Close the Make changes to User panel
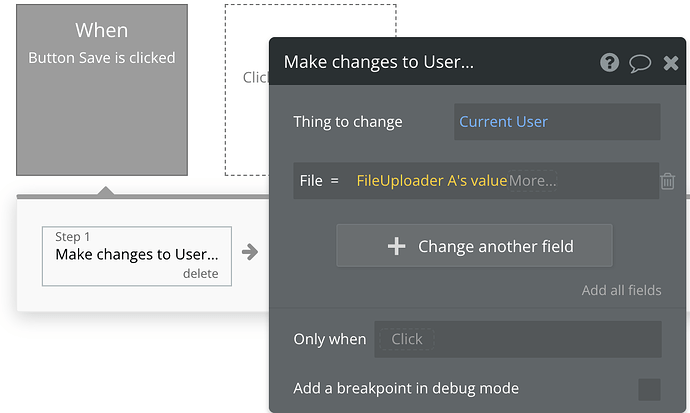Screen dimensions: 690x413 tap(671, 62)
